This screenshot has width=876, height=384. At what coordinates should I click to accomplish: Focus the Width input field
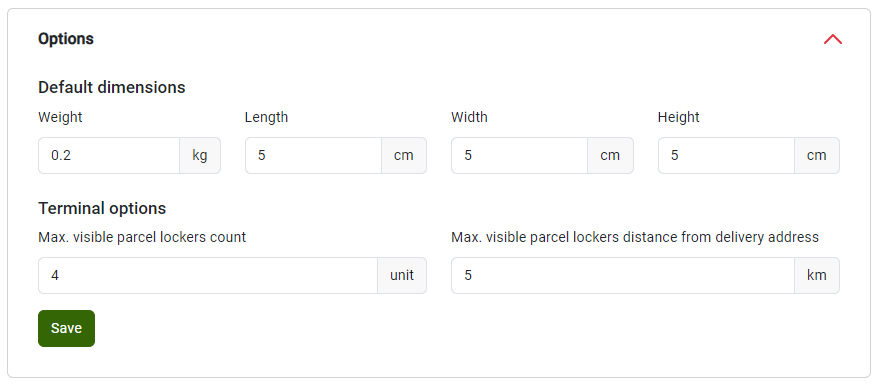pos(520,155)
